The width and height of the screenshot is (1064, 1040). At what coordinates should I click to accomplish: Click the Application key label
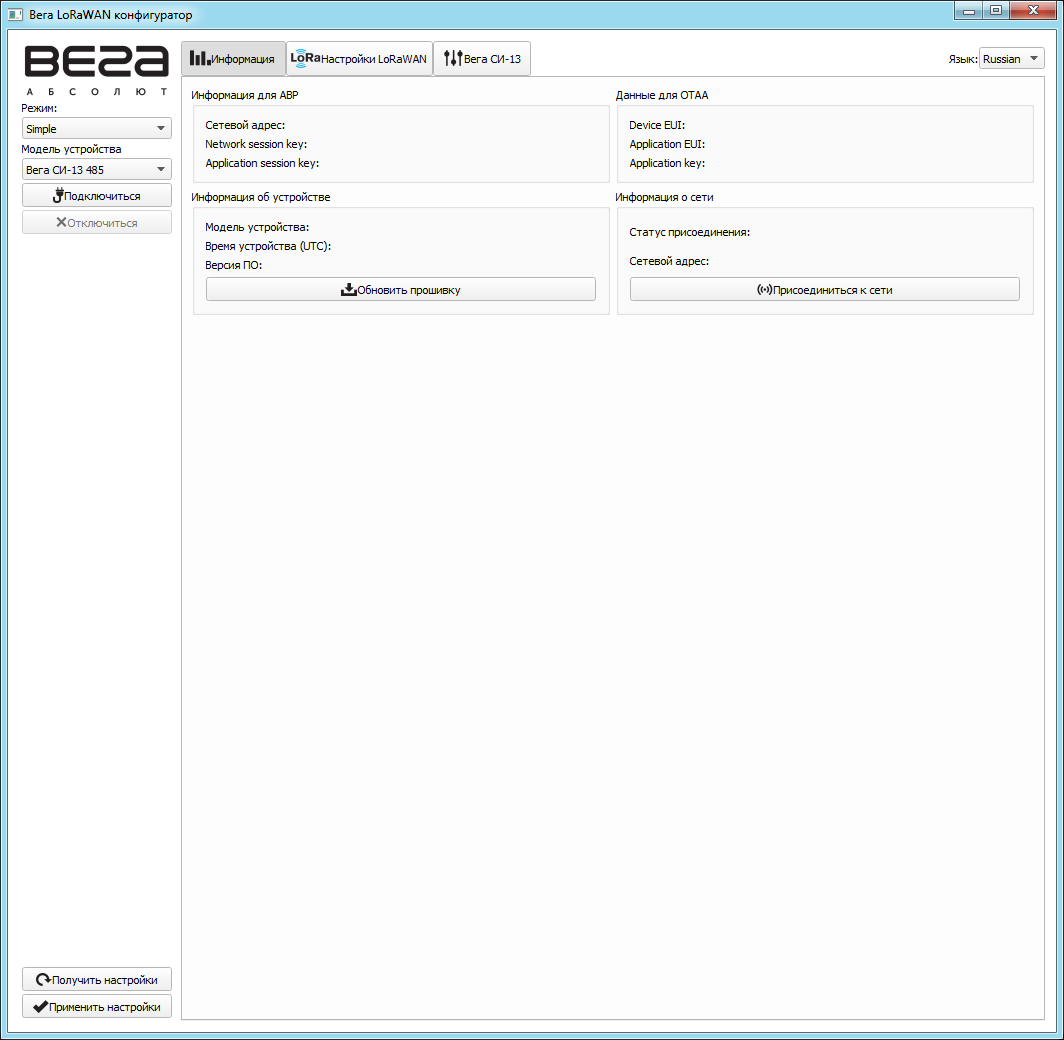click(667, 163)
